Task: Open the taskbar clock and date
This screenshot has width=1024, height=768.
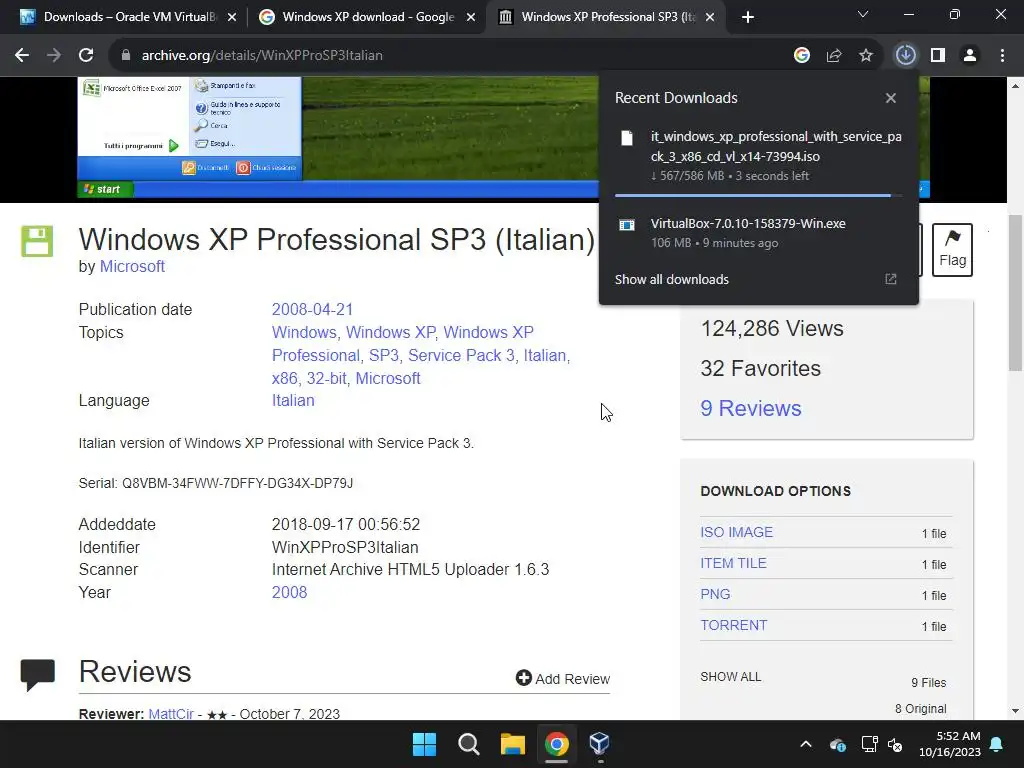Action: pos(950,744)
